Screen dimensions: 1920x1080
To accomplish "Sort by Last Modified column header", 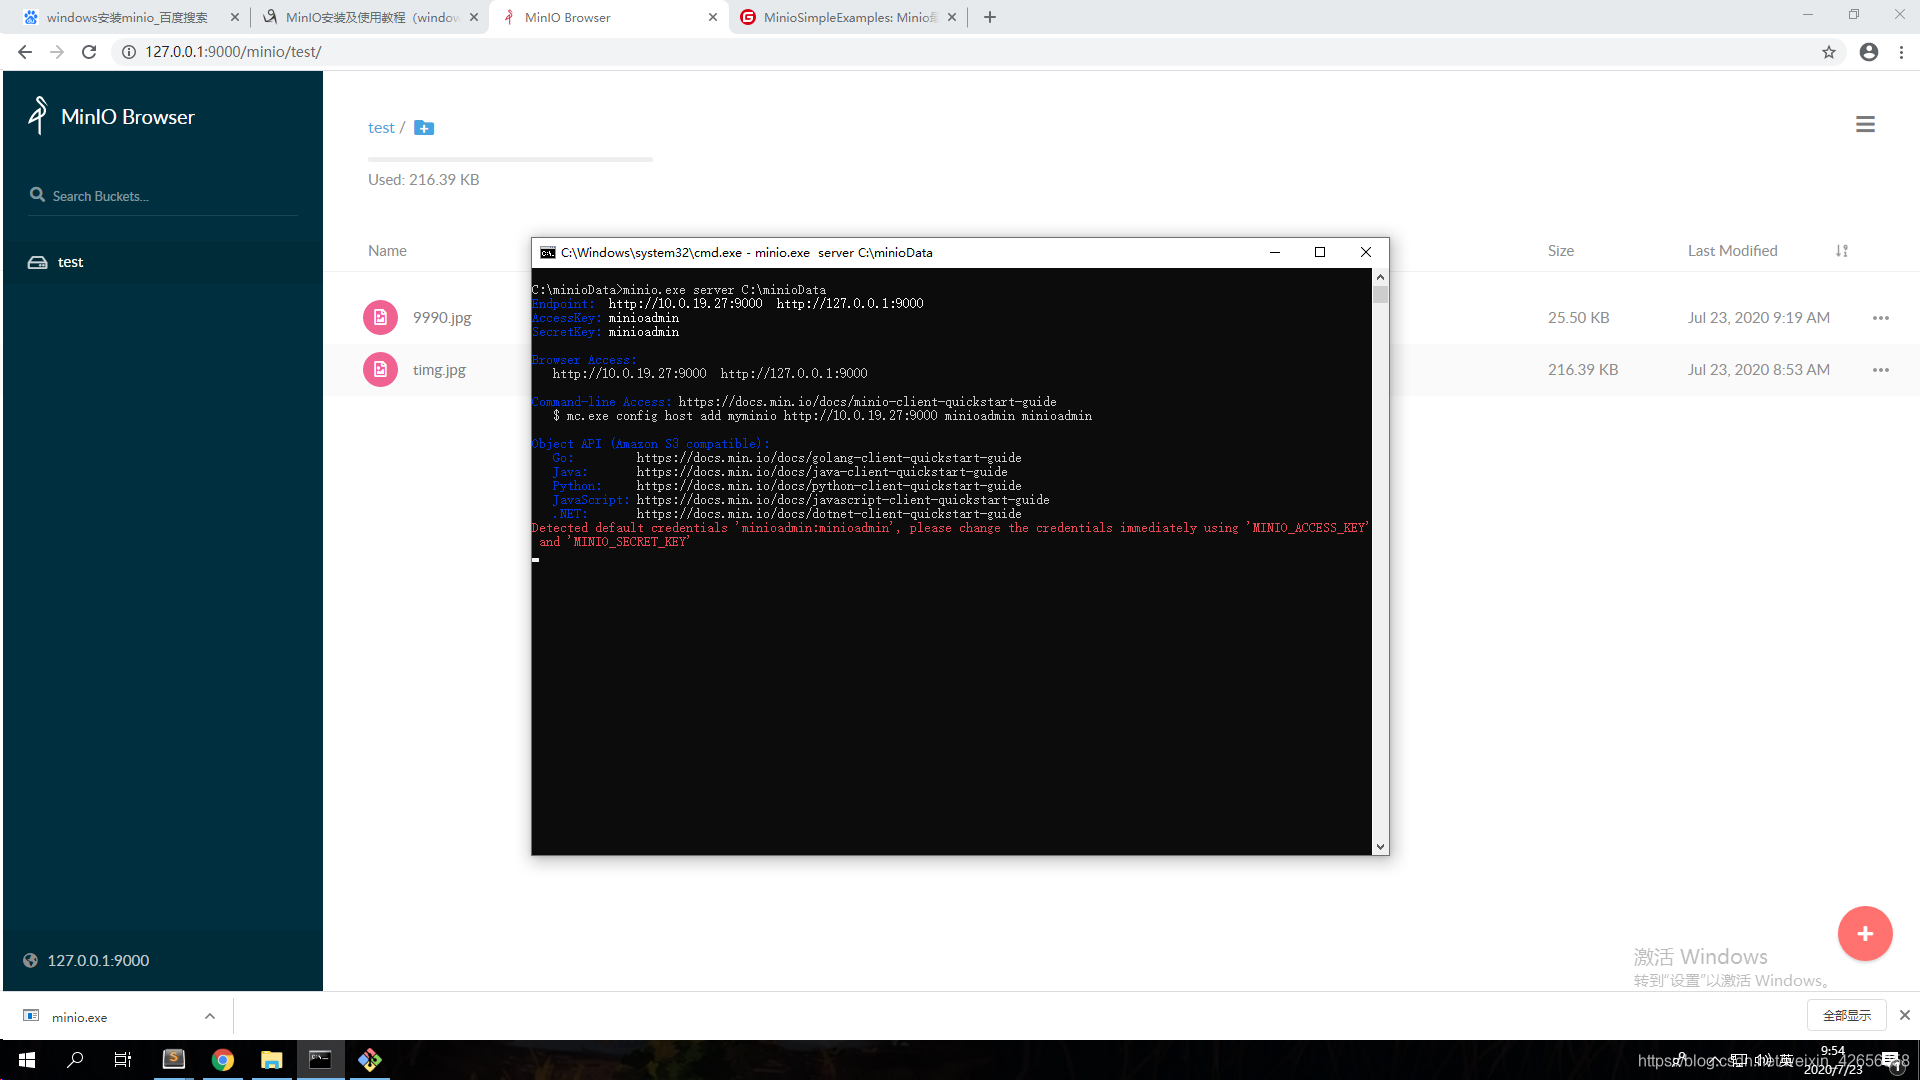I will 1733,251.
